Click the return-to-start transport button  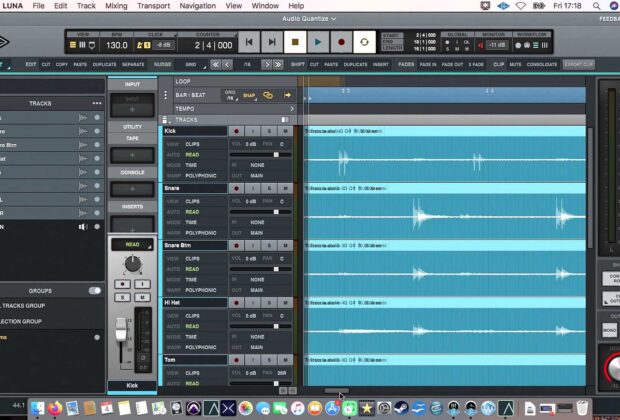click(247, 42)
